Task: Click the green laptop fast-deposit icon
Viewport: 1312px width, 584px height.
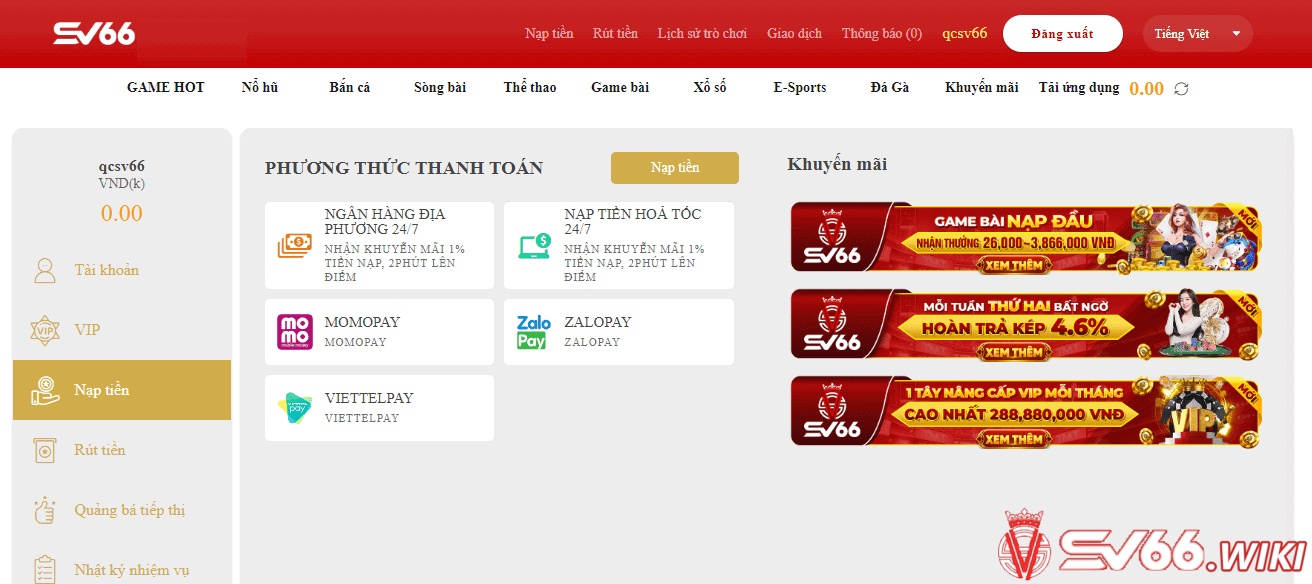Action: click(534, 246)
